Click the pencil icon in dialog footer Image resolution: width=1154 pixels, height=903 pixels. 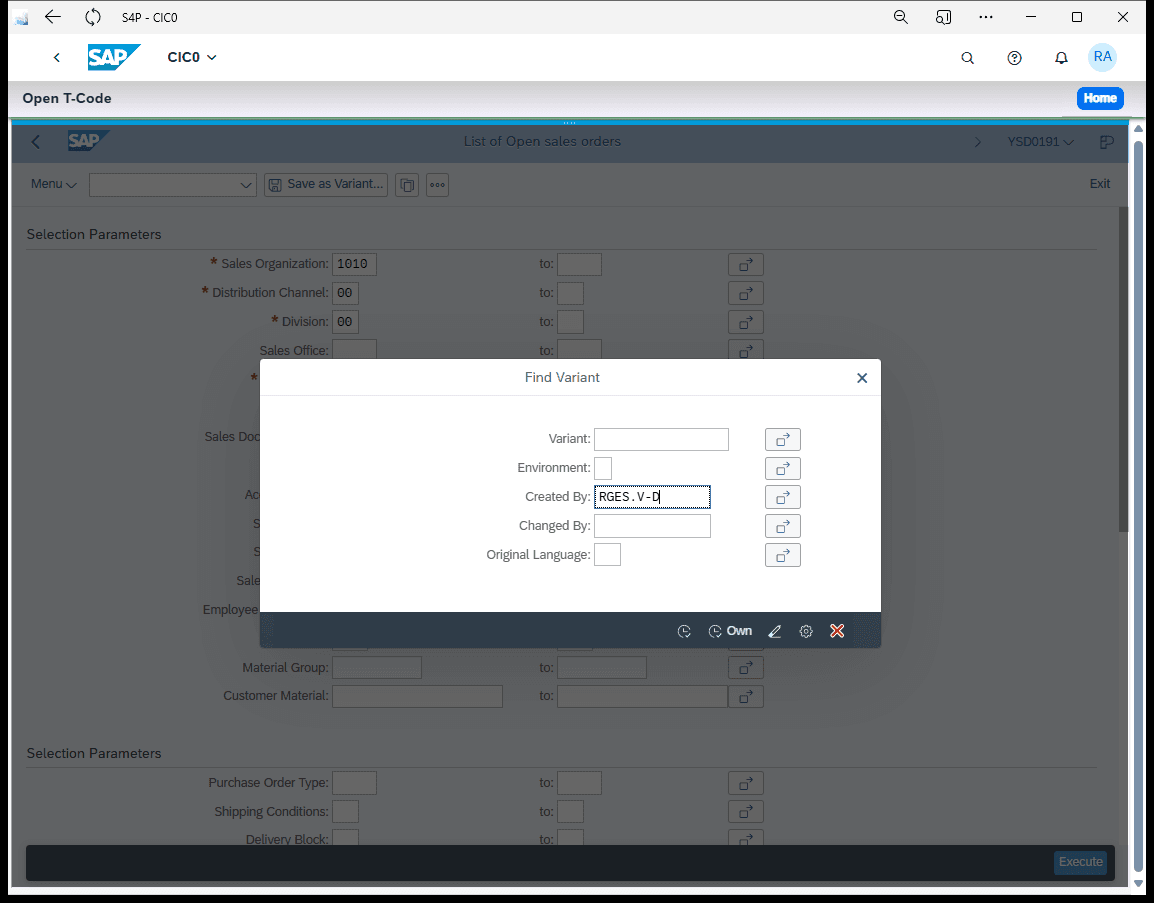(774, 631)
